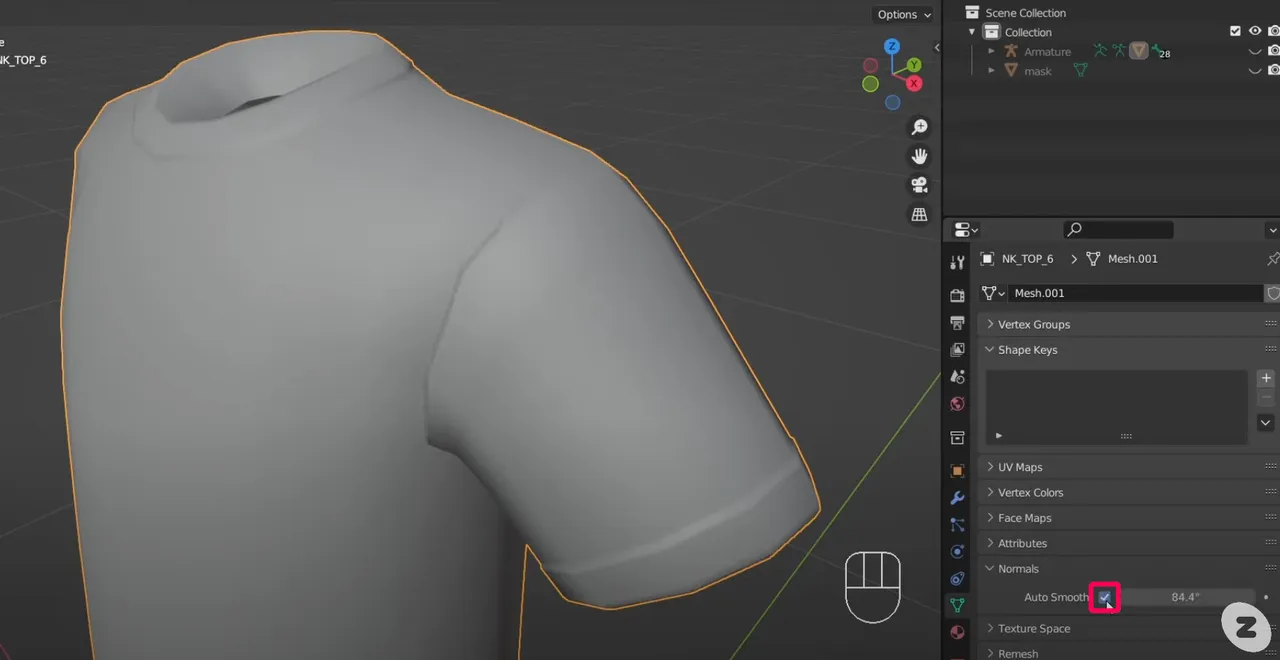Select the green Object Data Properties tab
Screen dimensions: 1280x660
(x=957, y=604)
